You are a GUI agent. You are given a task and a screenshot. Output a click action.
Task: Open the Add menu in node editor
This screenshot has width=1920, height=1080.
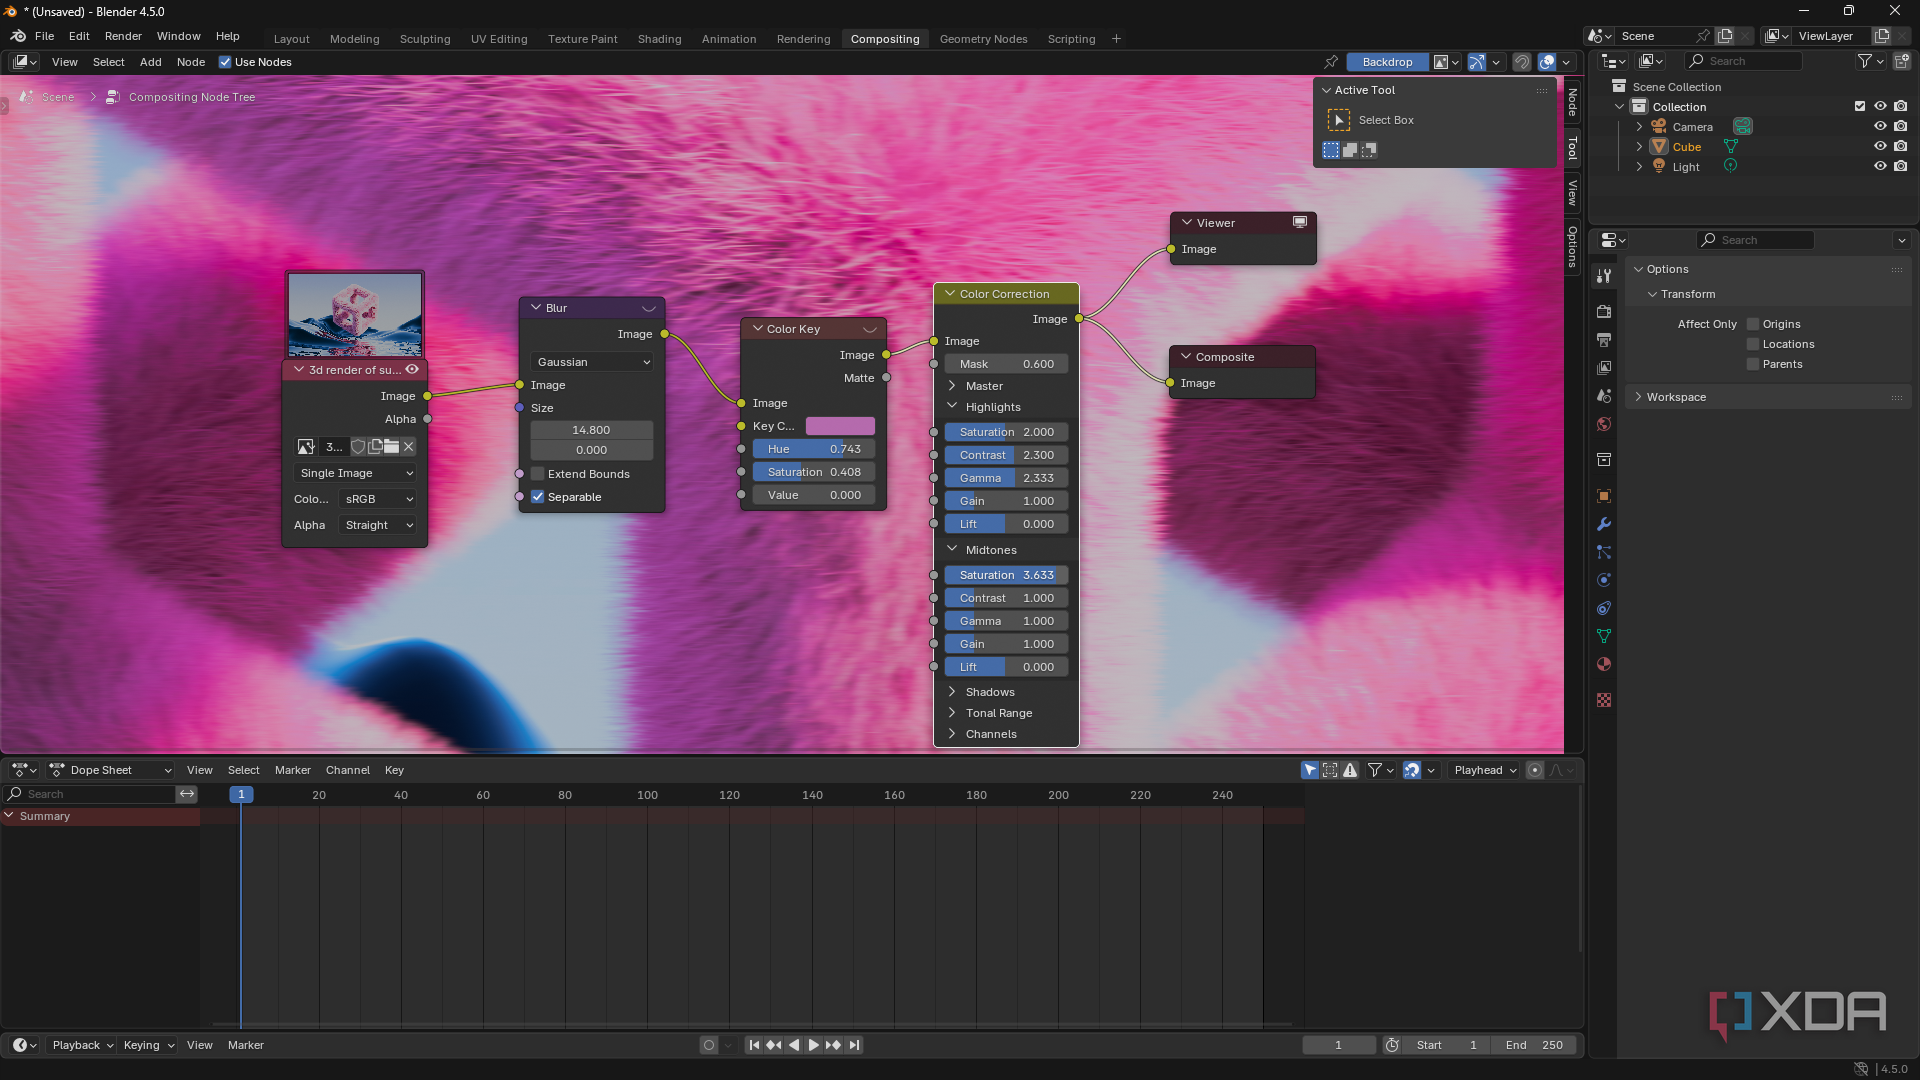click(151, 62)
